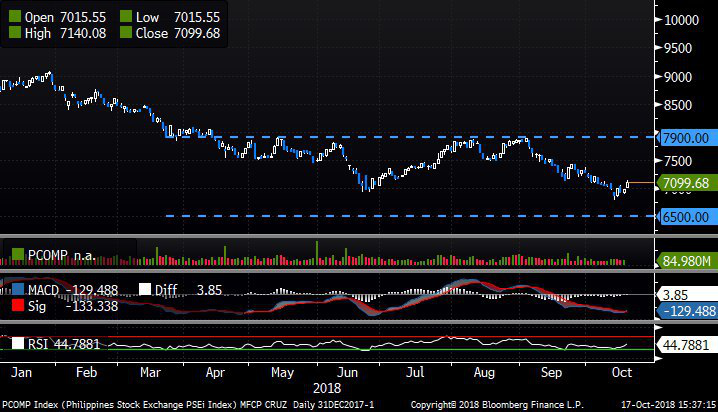
Task: Click the -129.488 MACD value tag
Action: [x=684, y=311]
